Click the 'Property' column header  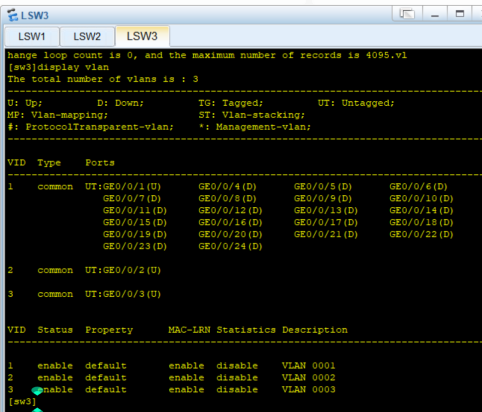(109, 330)
